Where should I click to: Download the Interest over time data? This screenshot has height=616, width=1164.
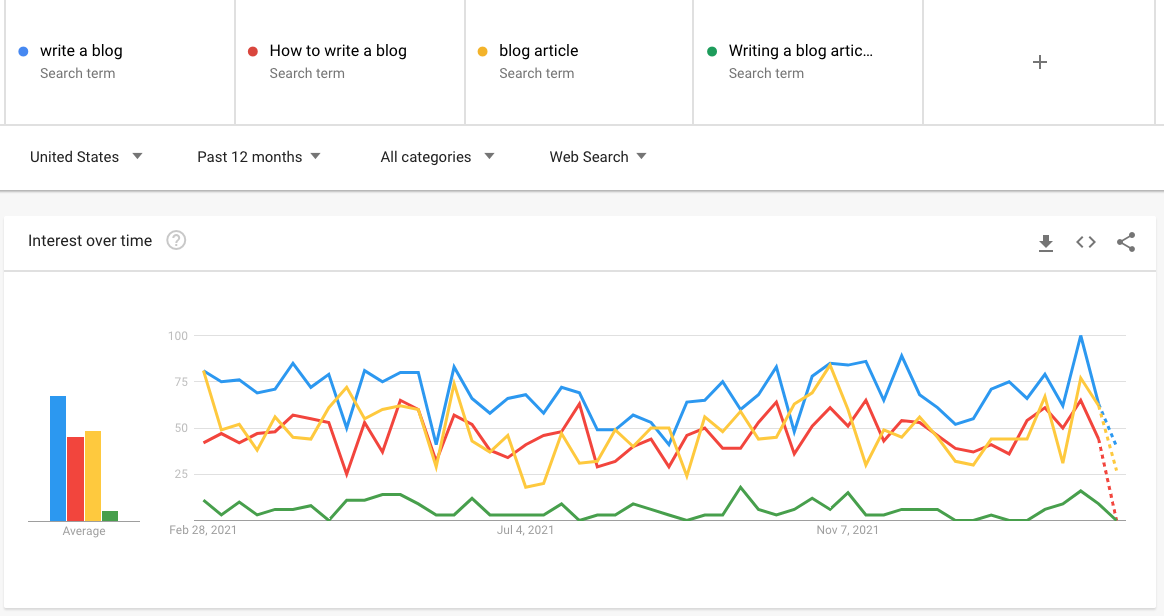1046,242
